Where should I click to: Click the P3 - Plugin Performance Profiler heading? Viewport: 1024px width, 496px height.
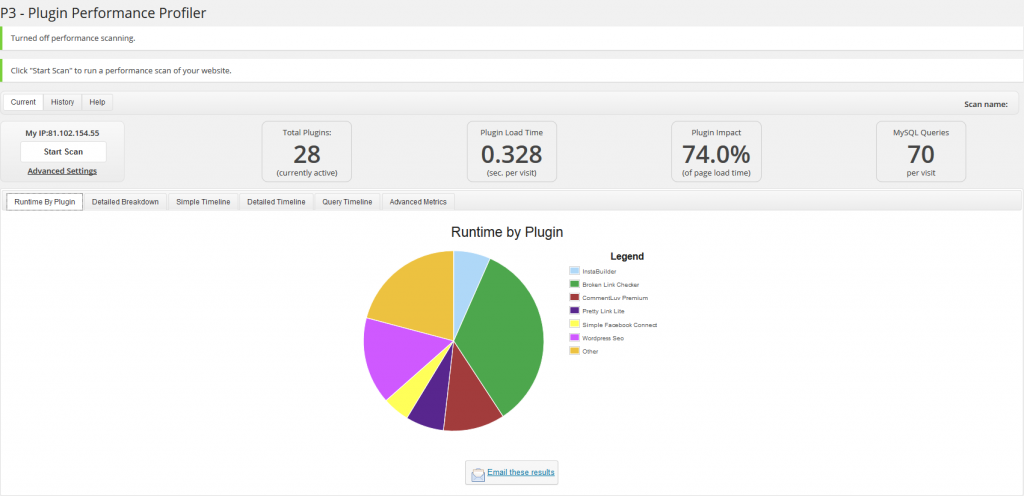tap(103, 12)
